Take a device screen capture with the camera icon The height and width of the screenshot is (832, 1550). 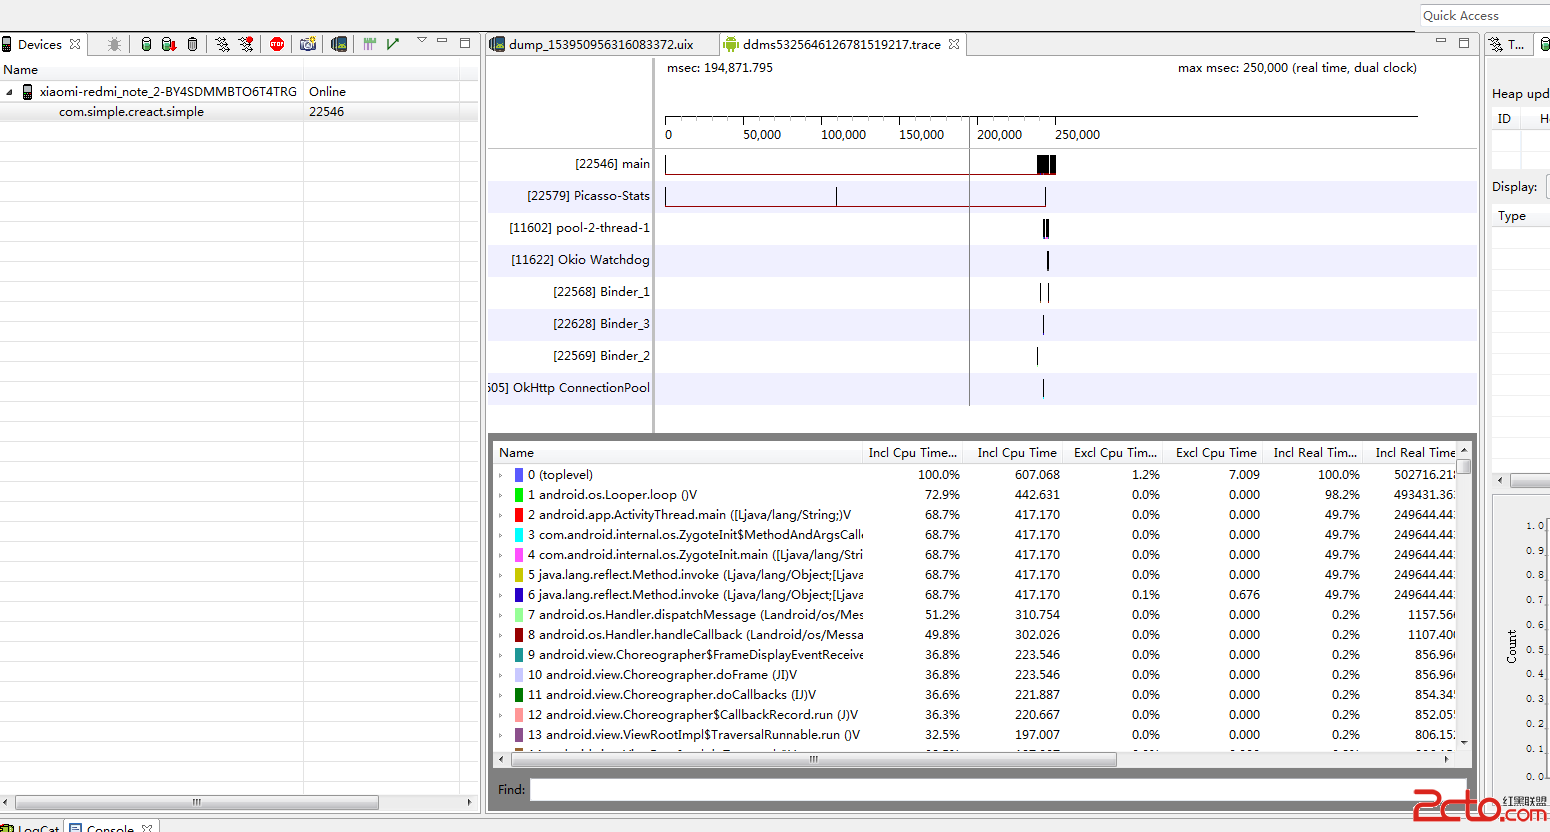click(308, 44)
